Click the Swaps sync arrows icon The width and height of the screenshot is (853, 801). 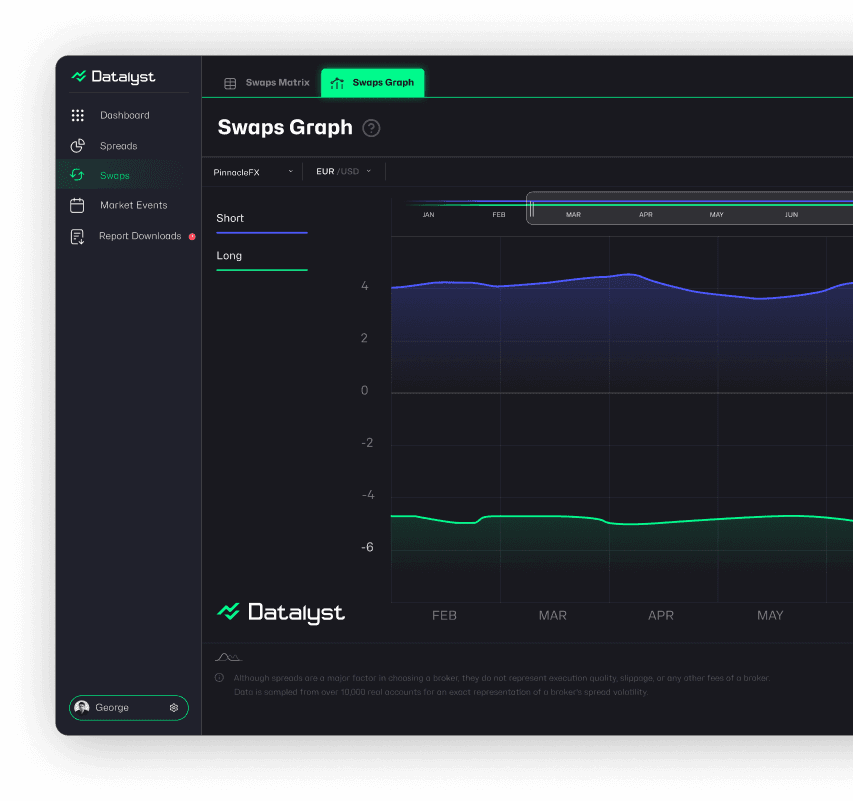point(78,175)
